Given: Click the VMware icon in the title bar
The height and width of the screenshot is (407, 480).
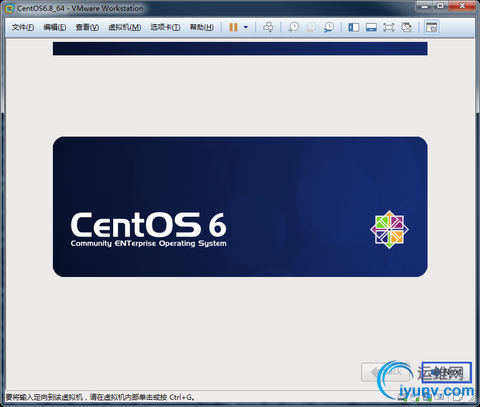Looking at the screenshot, I should click(x=10, y=9).
